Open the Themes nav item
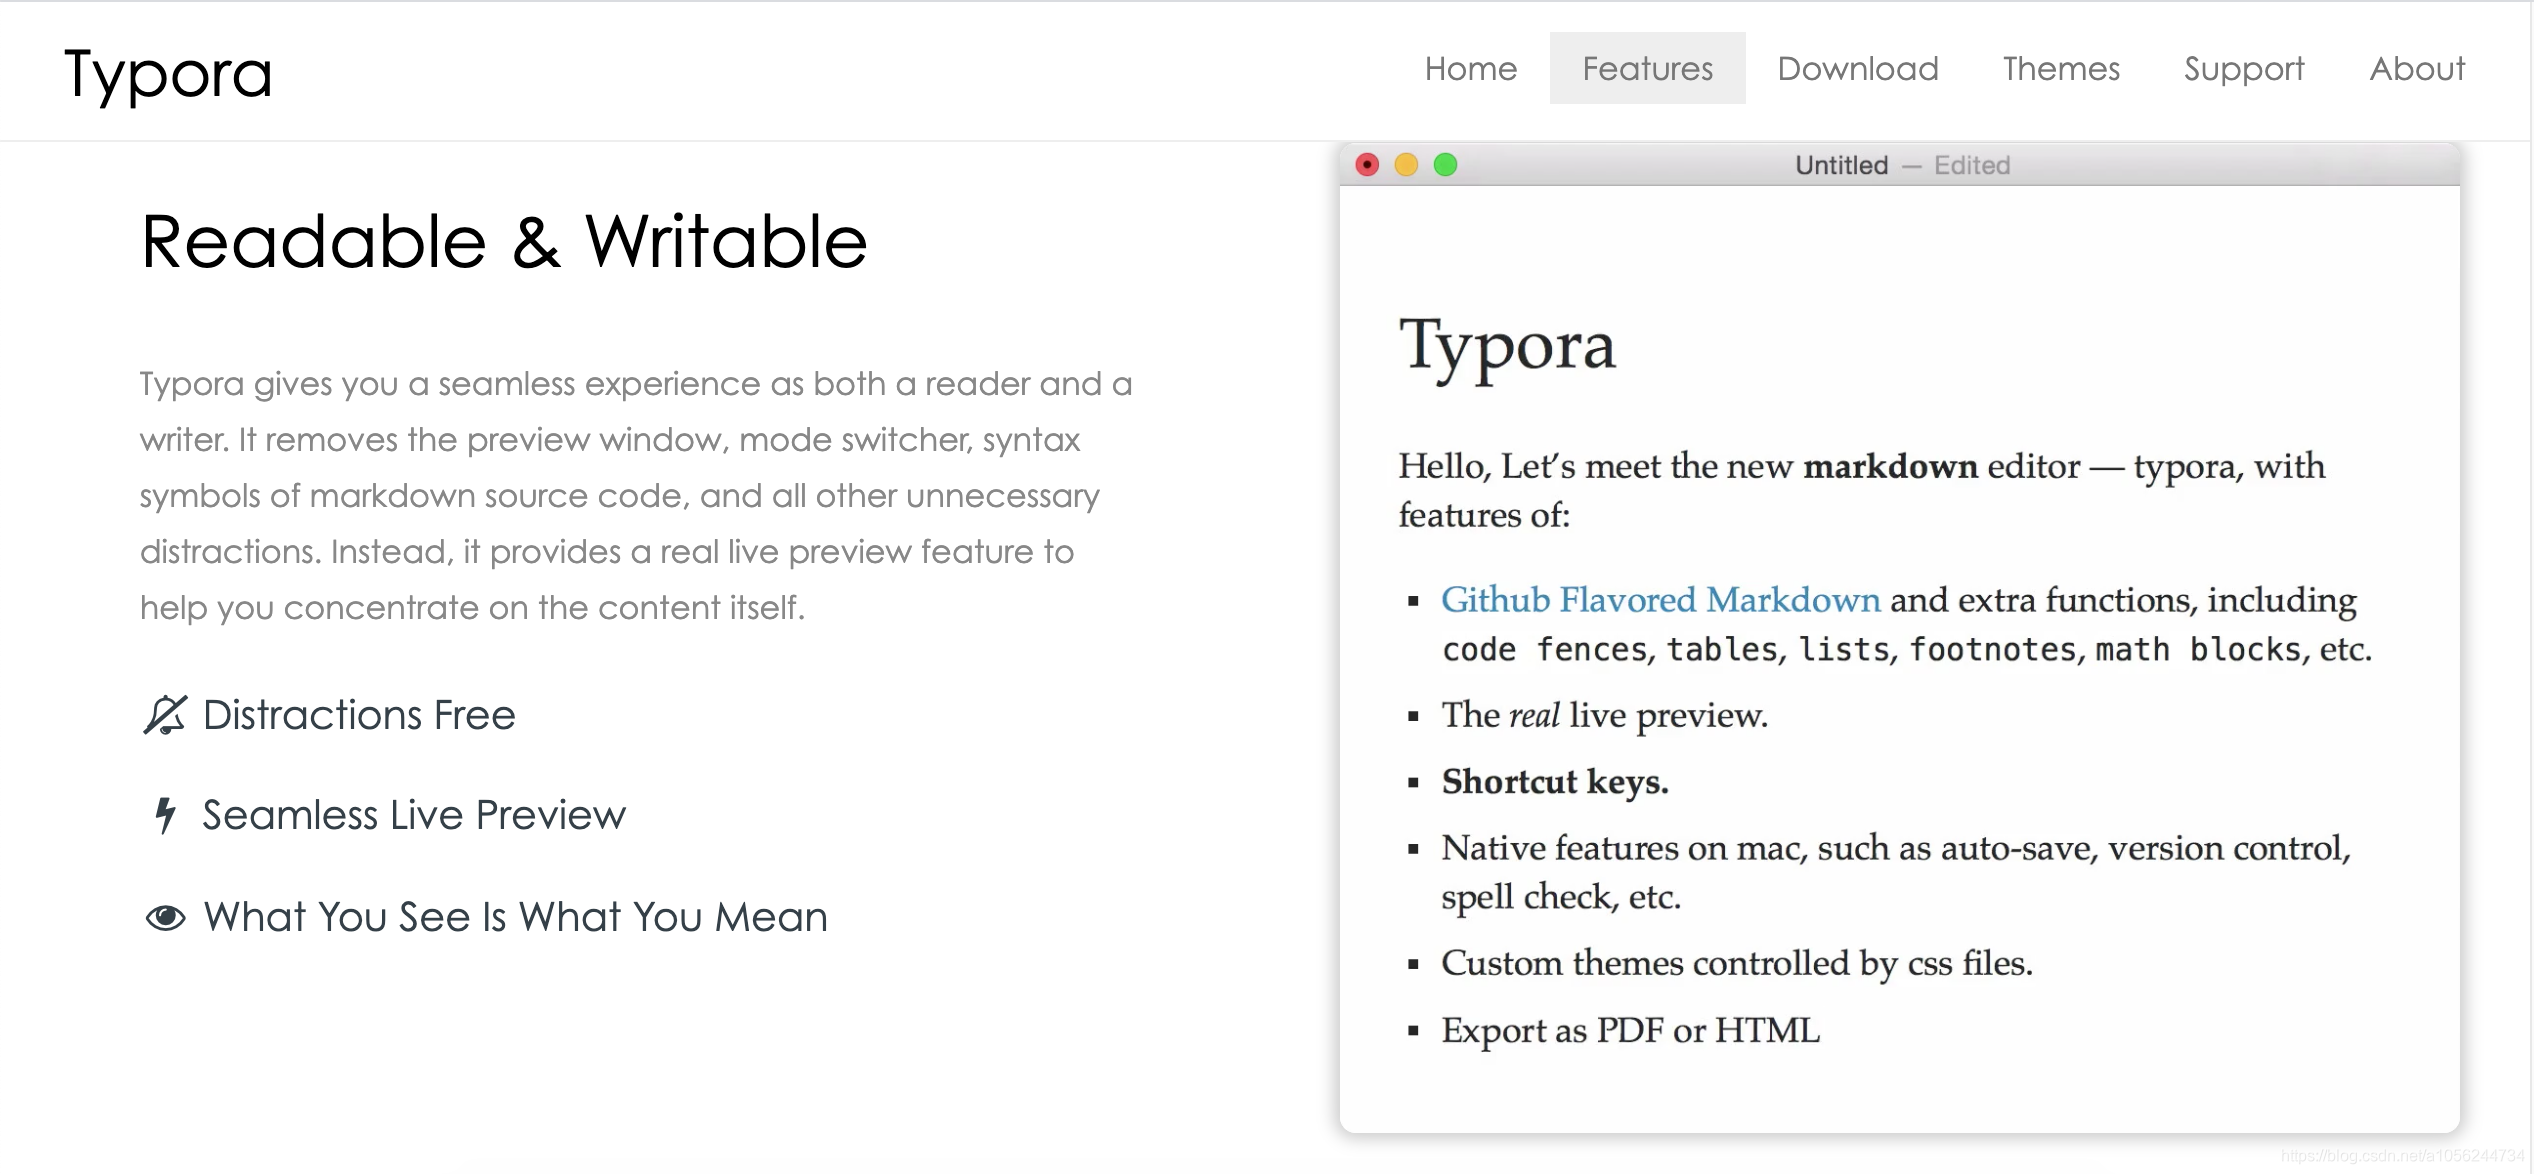The height and width of the screenshot is (1174, 2534). click(2061, 68)
